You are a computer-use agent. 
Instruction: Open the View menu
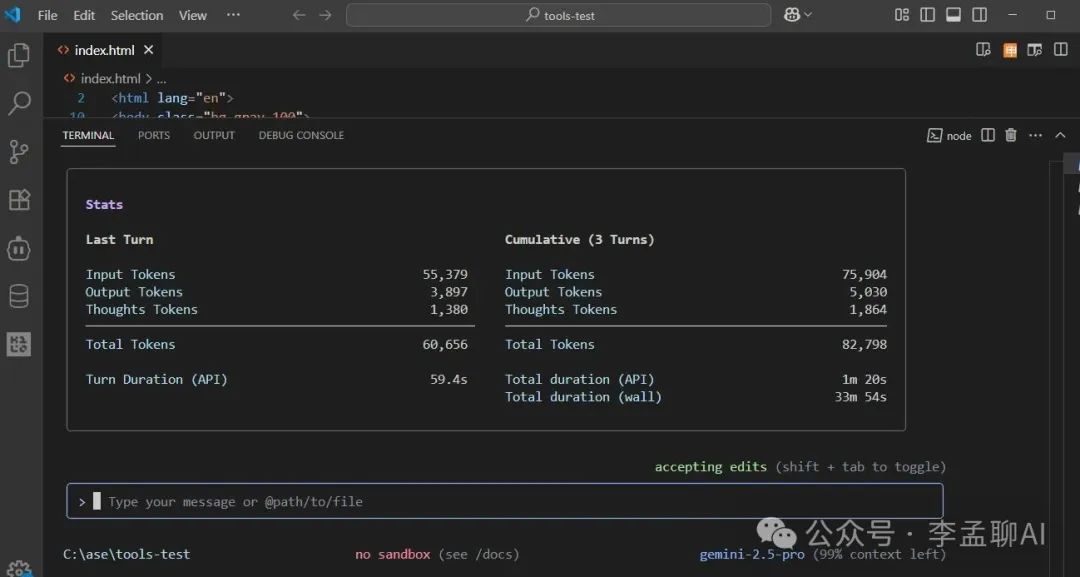click(x=193, y=15)
